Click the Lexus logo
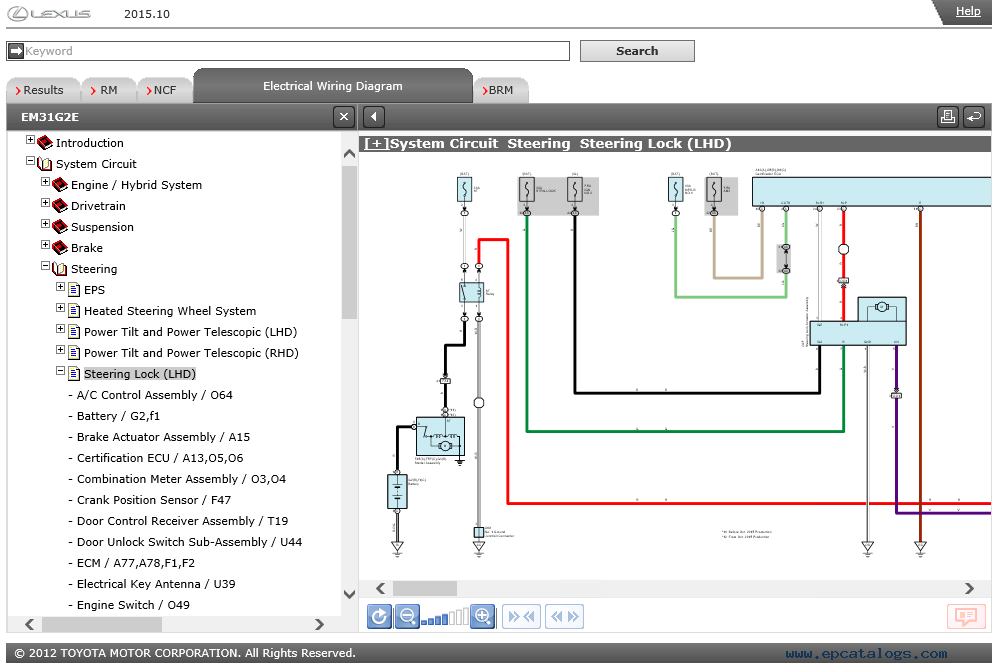The image size is (998, 670). (x=49, y=13)
